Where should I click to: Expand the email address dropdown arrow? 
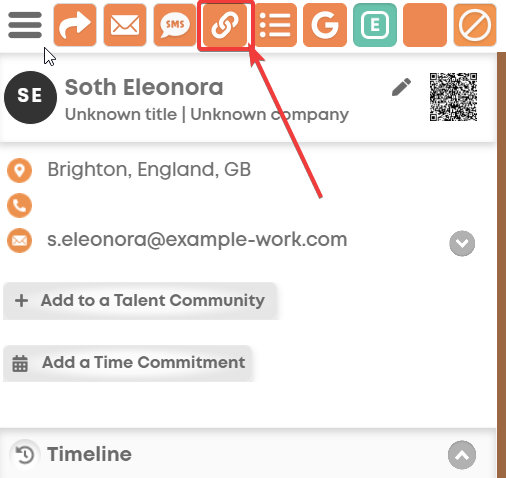click(x=462, y=243)
